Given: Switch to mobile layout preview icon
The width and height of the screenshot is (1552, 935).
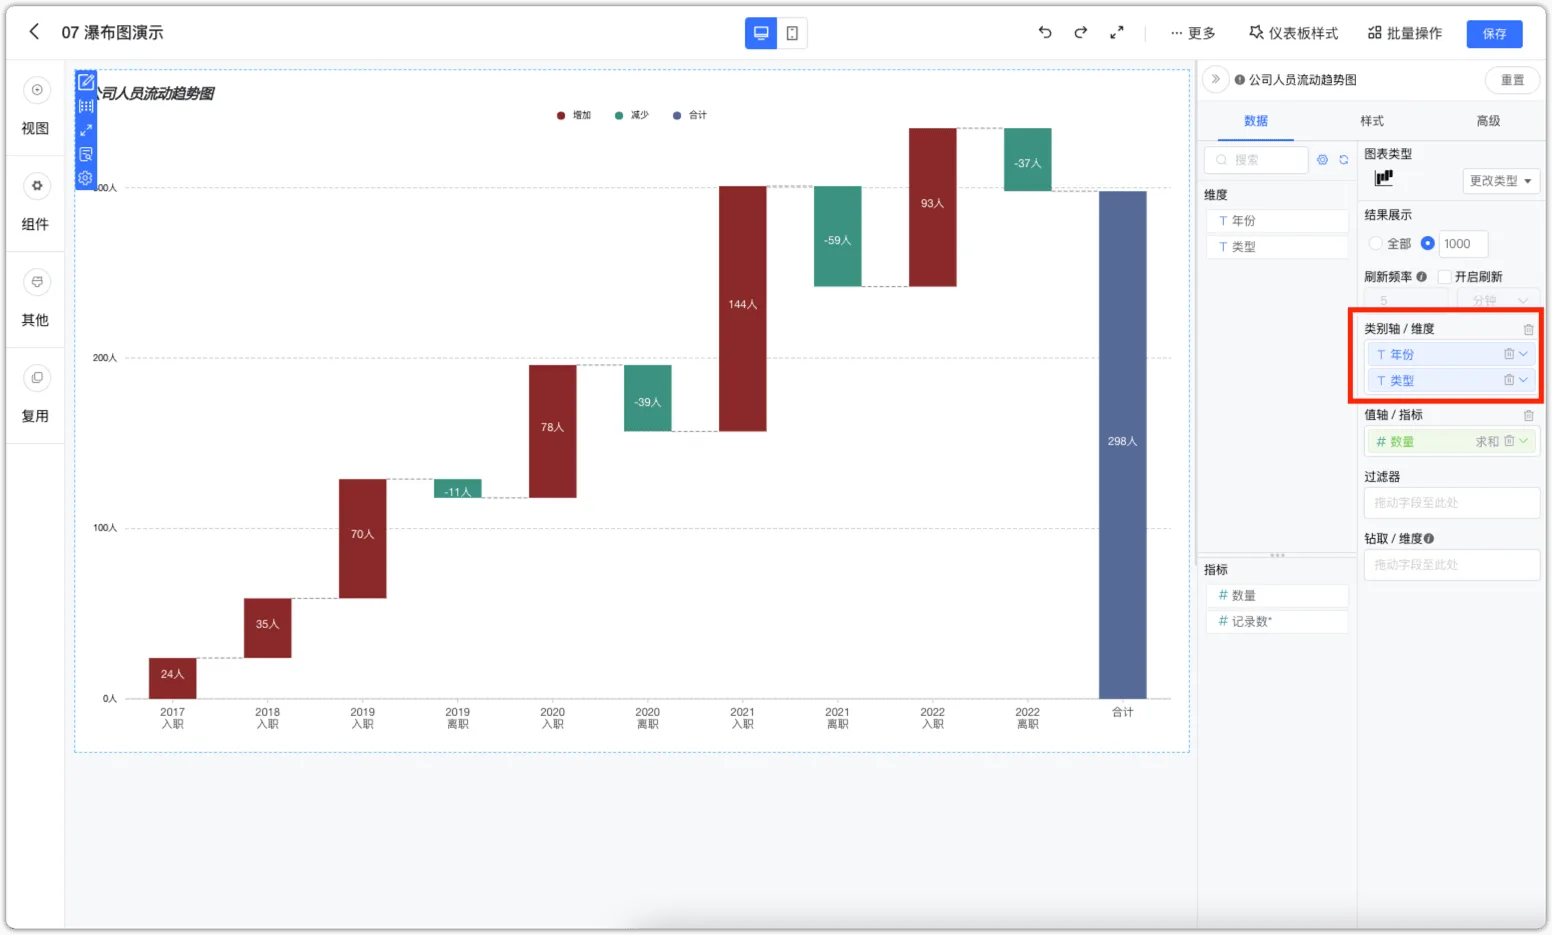Looking at the screenshot, I should pos(792,33).
